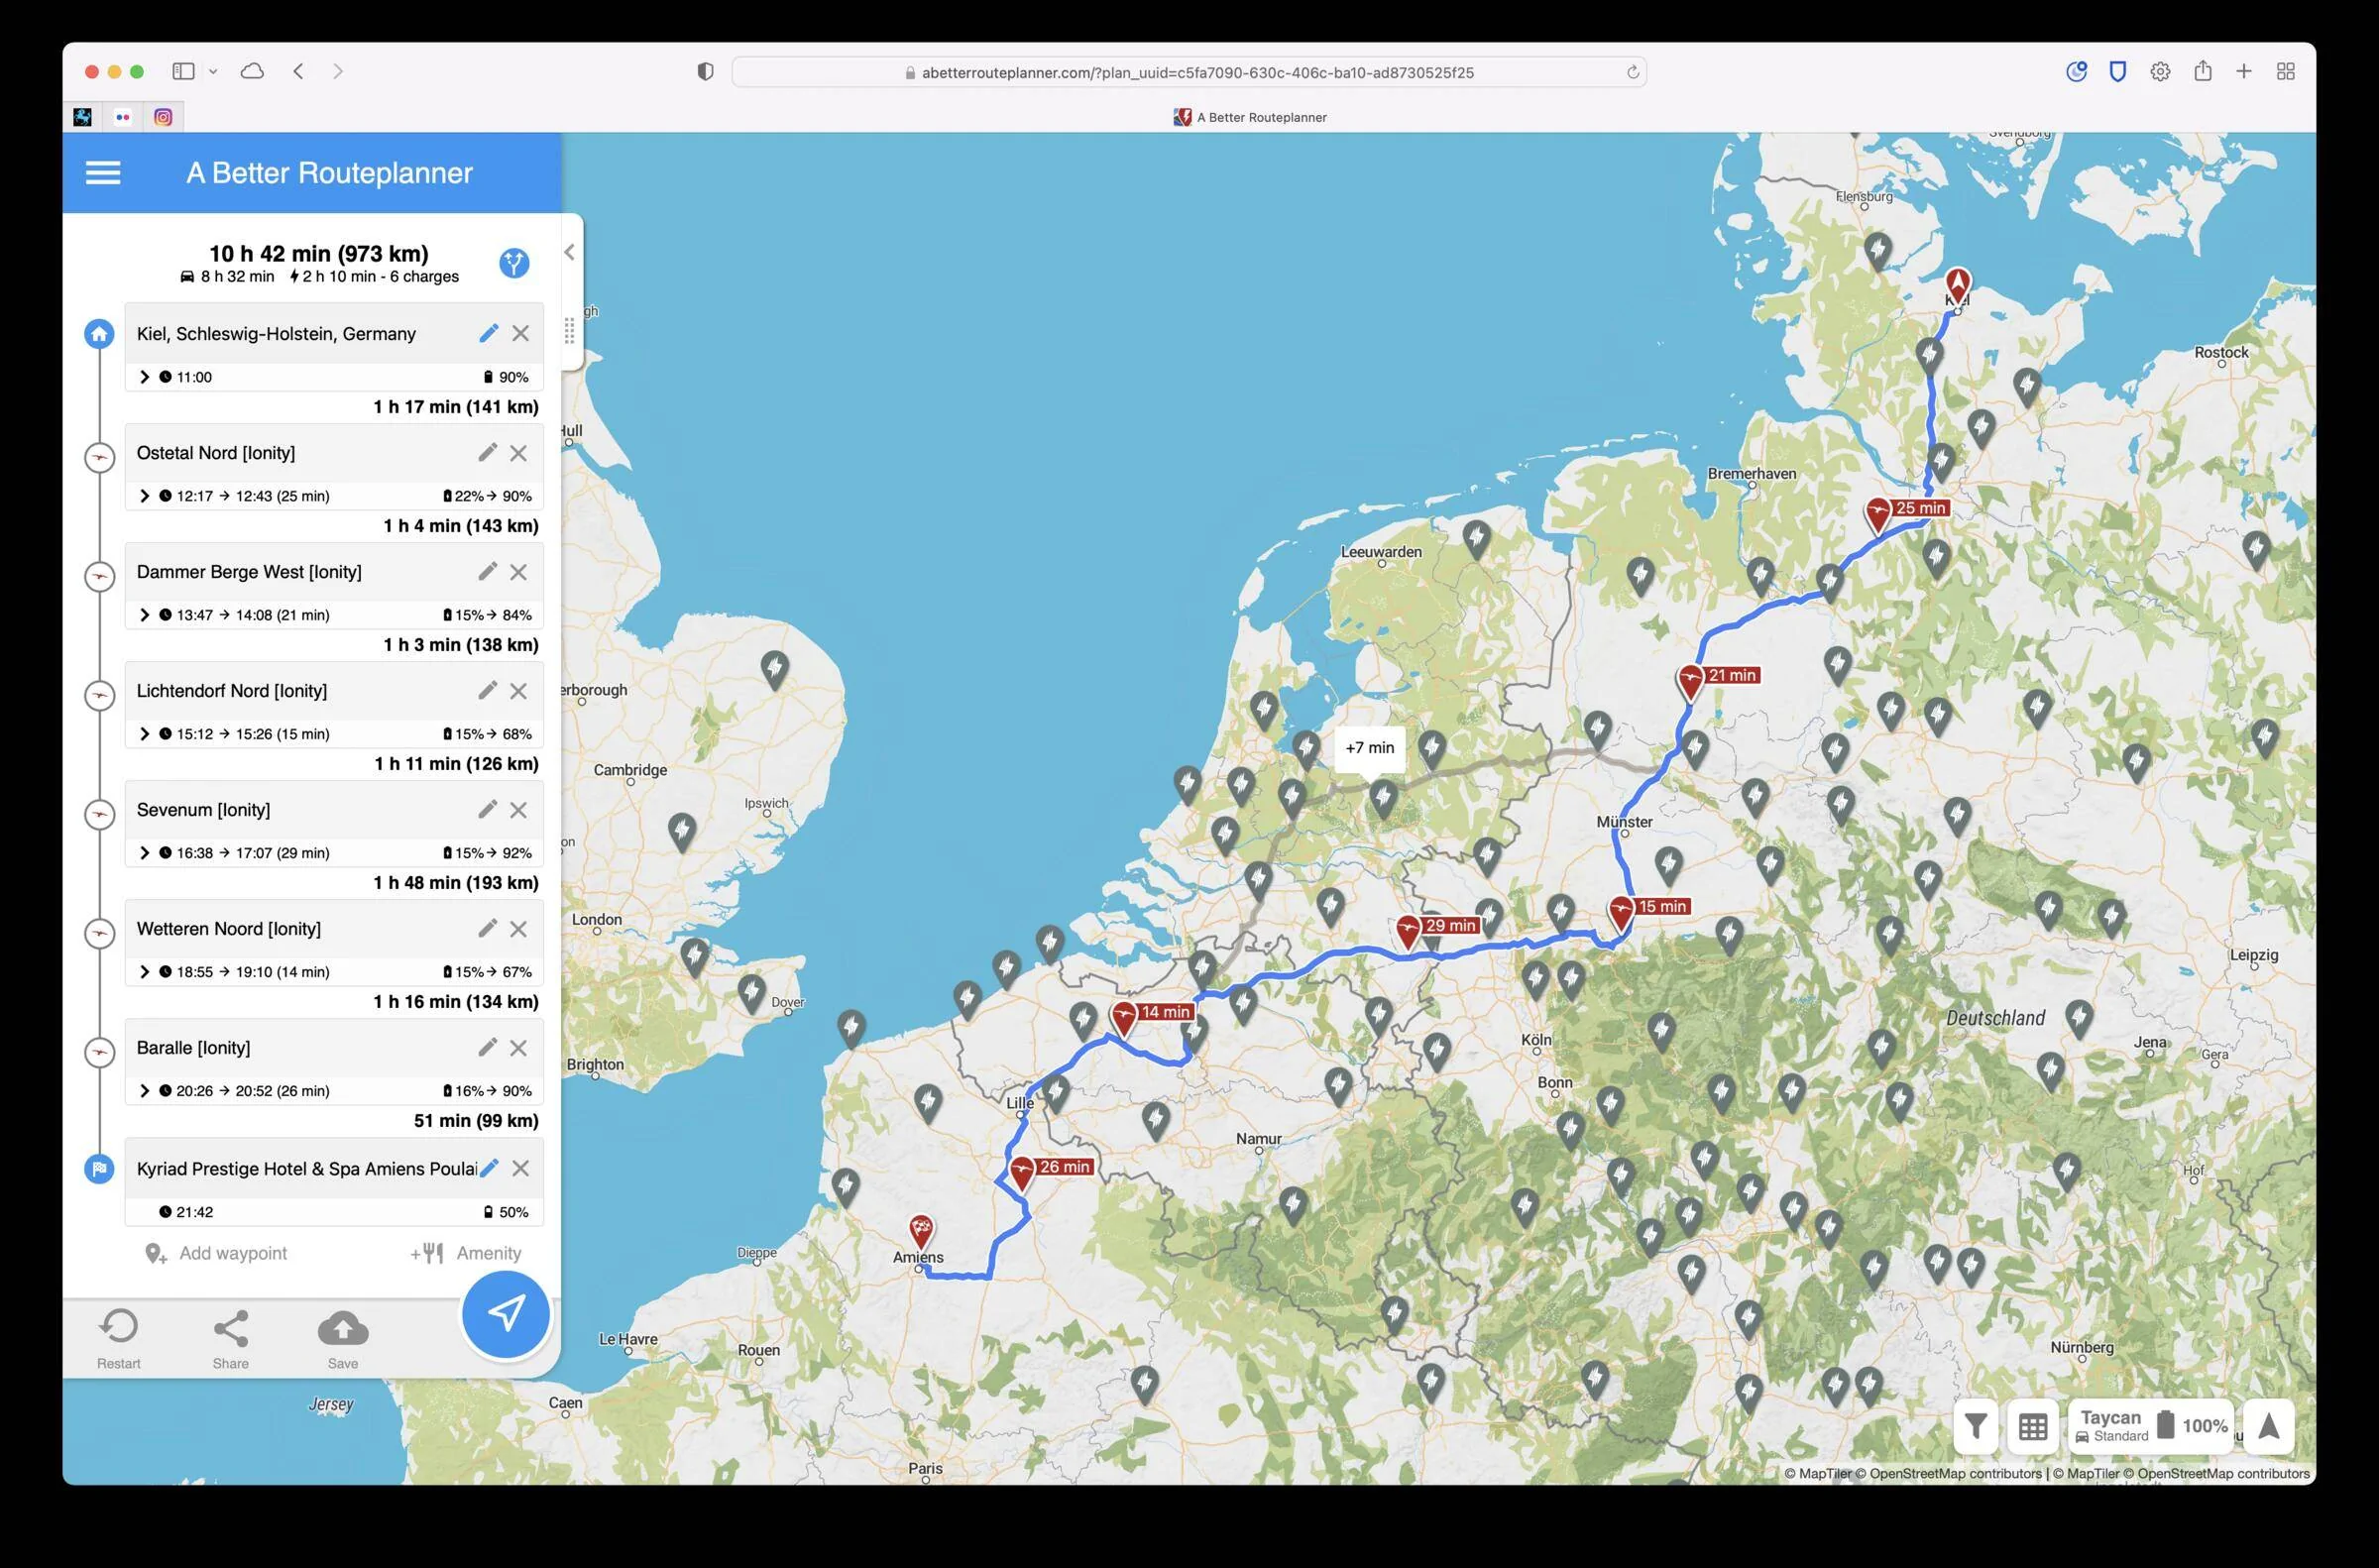Delete the Dammer Berge West [Ionity] stop
The width and height of the screenshot is (2379, 1568).
pyautogui.click(x=518, y=572)
